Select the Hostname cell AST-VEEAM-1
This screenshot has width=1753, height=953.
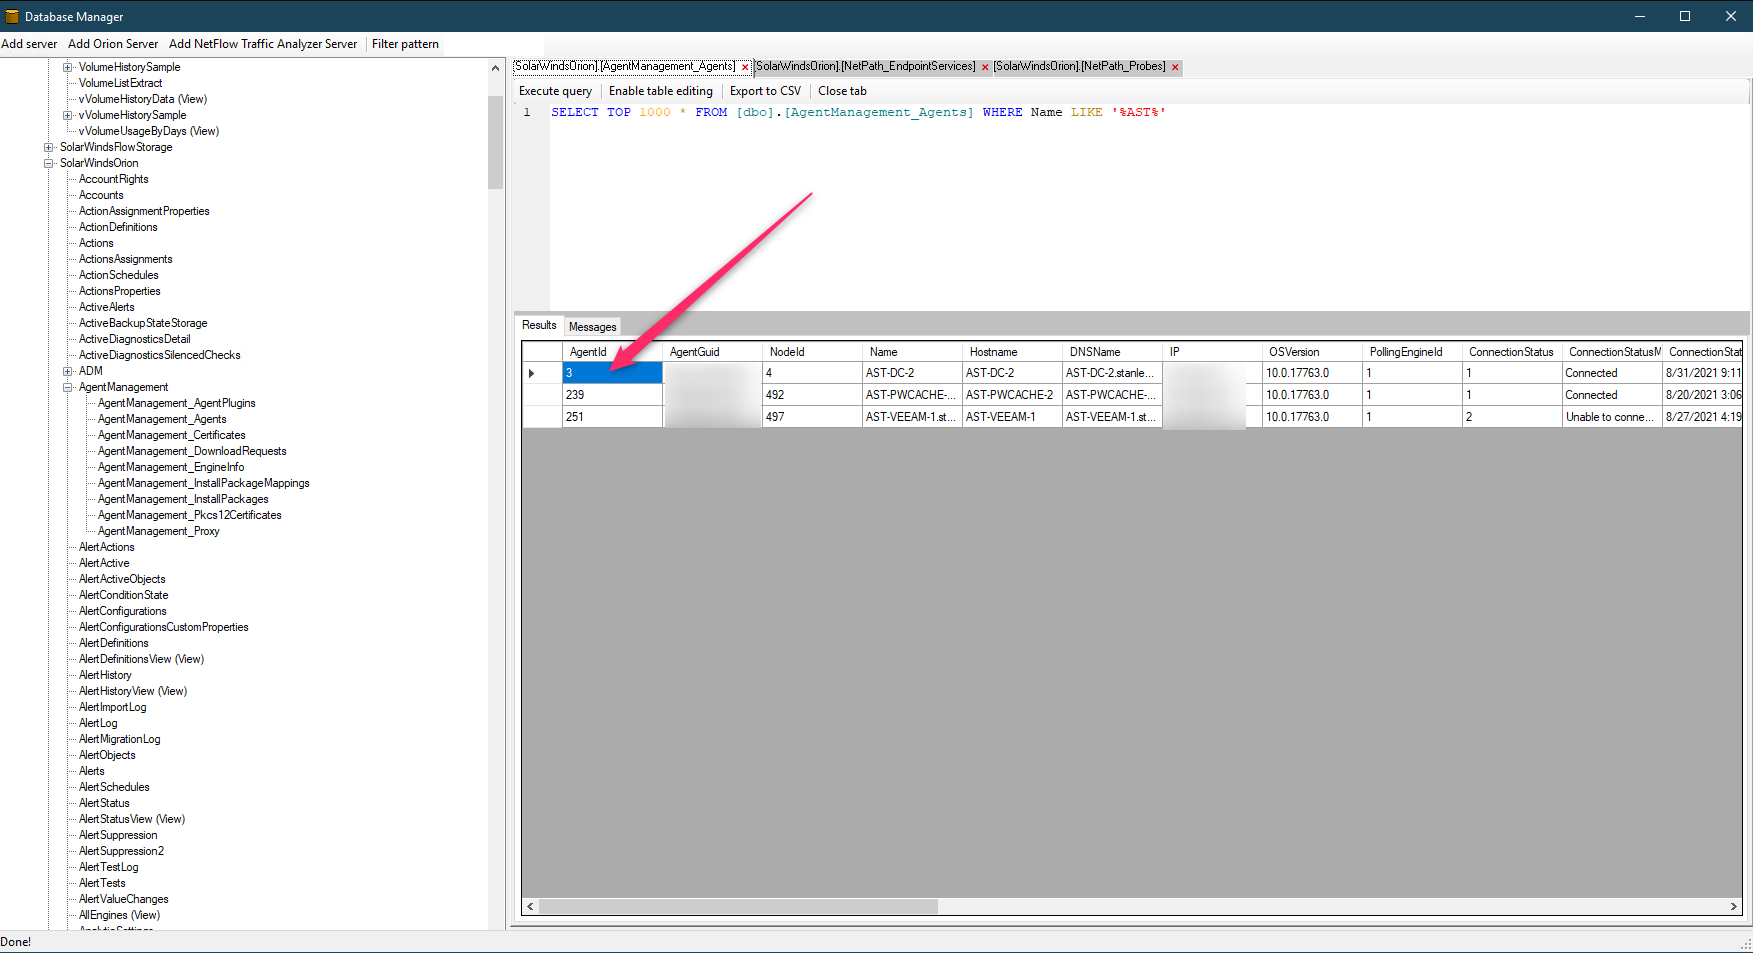pyautogui.click(x=1012, y=417)
